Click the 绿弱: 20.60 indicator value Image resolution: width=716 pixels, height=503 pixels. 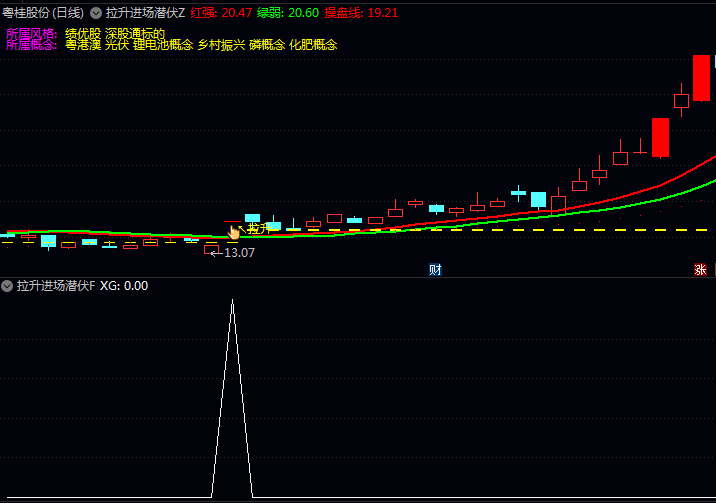pyautogui.click(x=288, y=13)
